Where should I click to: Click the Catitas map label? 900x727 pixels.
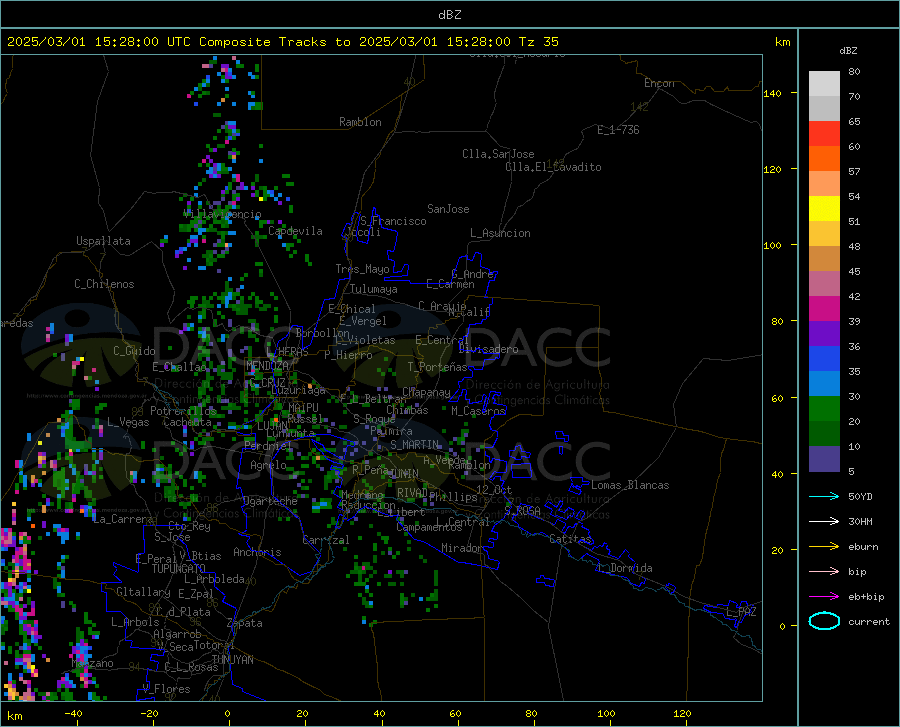(x=570, y=539)
